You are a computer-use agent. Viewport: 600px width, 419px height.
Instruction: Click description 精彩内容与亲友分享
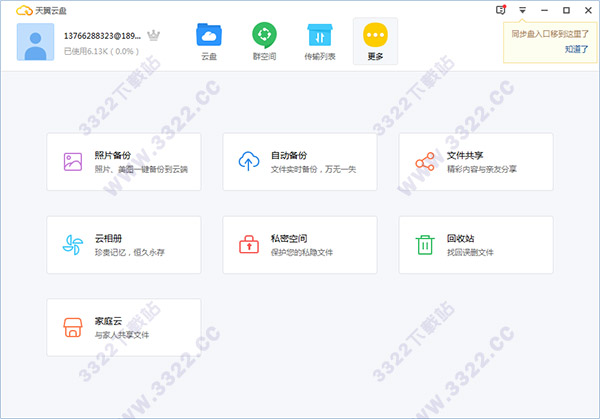coord(482,169)
